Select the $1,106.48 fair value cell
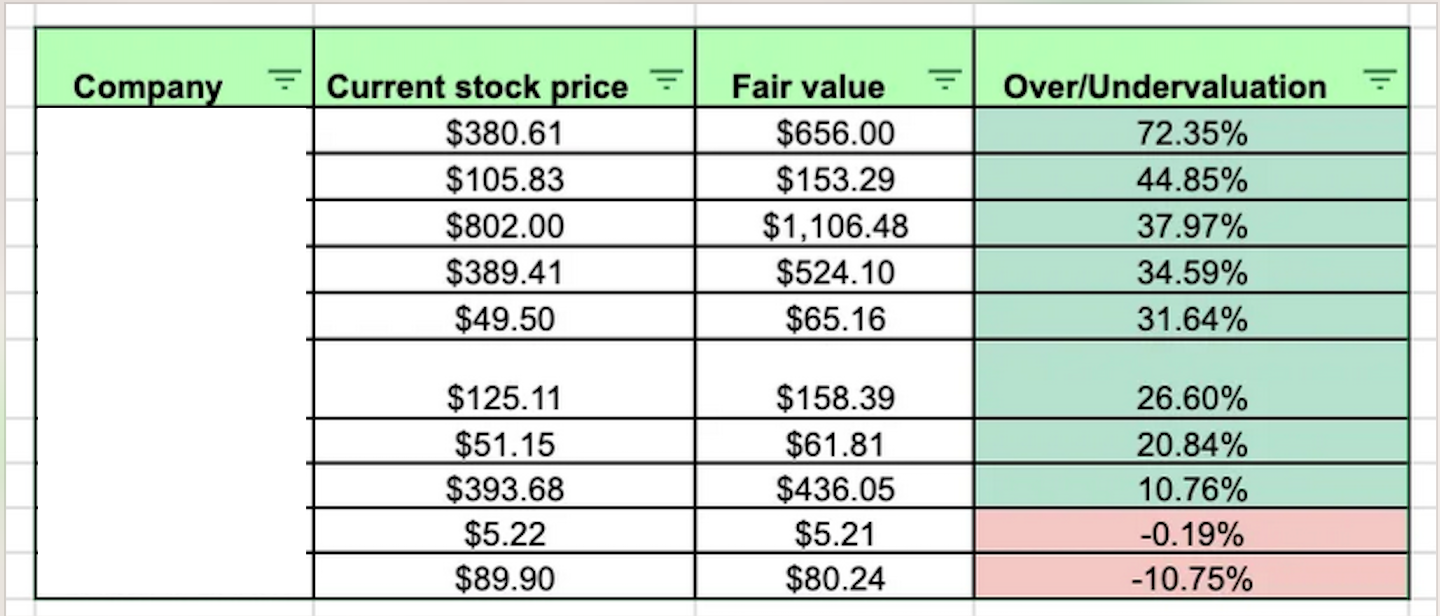Image resolution: width=1440 pixels, height=616 pixels. 832,226
